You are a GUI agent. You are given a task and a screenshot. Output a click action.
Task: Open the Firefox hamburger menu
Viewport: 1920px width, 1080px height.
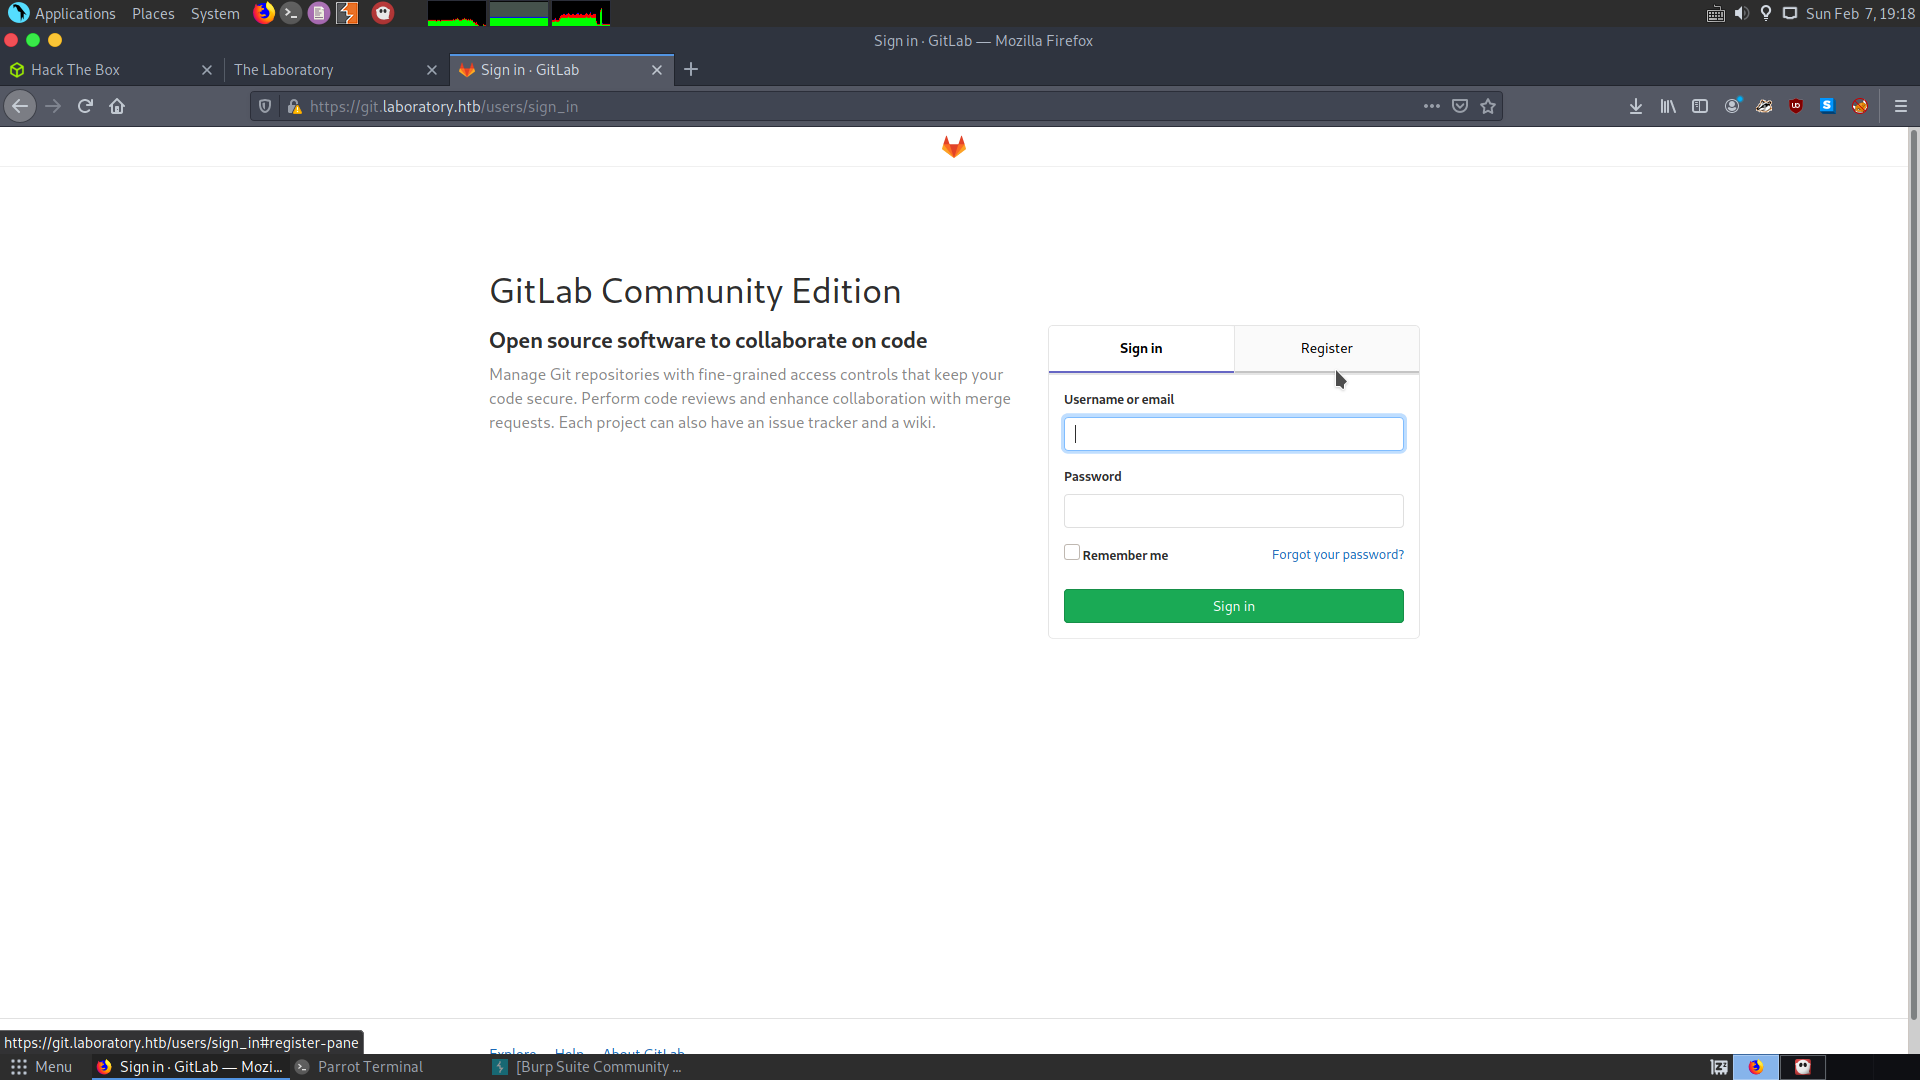[1901, 106]
